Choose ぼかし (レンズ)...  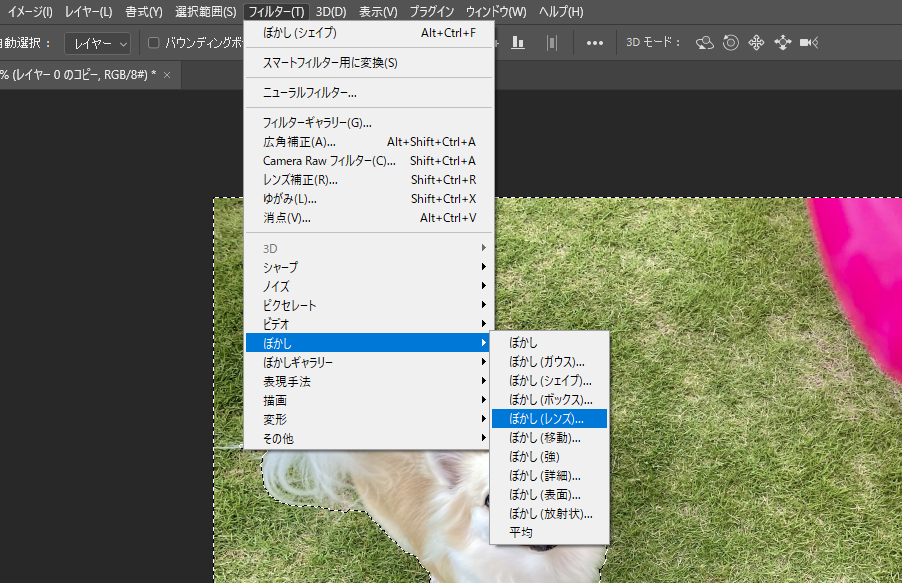[x=549, y=418]
